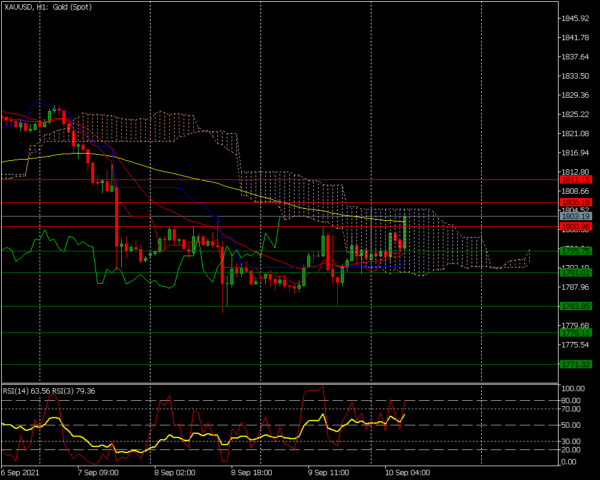Click the green 1783.85 support level tag
Image resolution: width=600 pixels, height=480 pixels.
coord(577,306)
